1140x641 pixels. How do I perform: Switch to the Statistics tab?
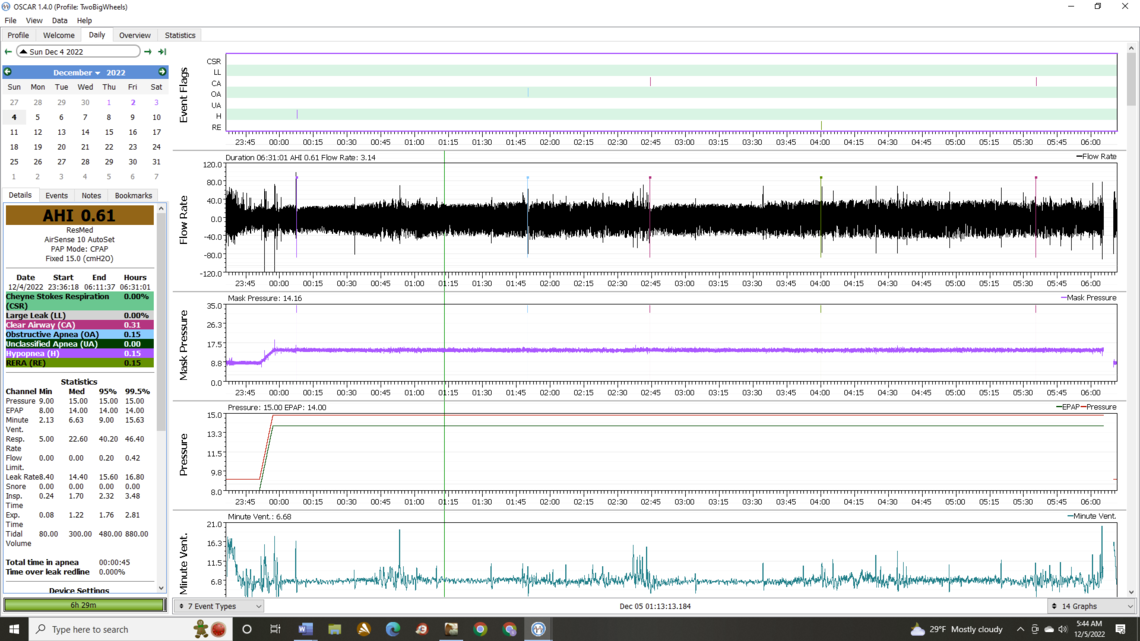point(180,35)
